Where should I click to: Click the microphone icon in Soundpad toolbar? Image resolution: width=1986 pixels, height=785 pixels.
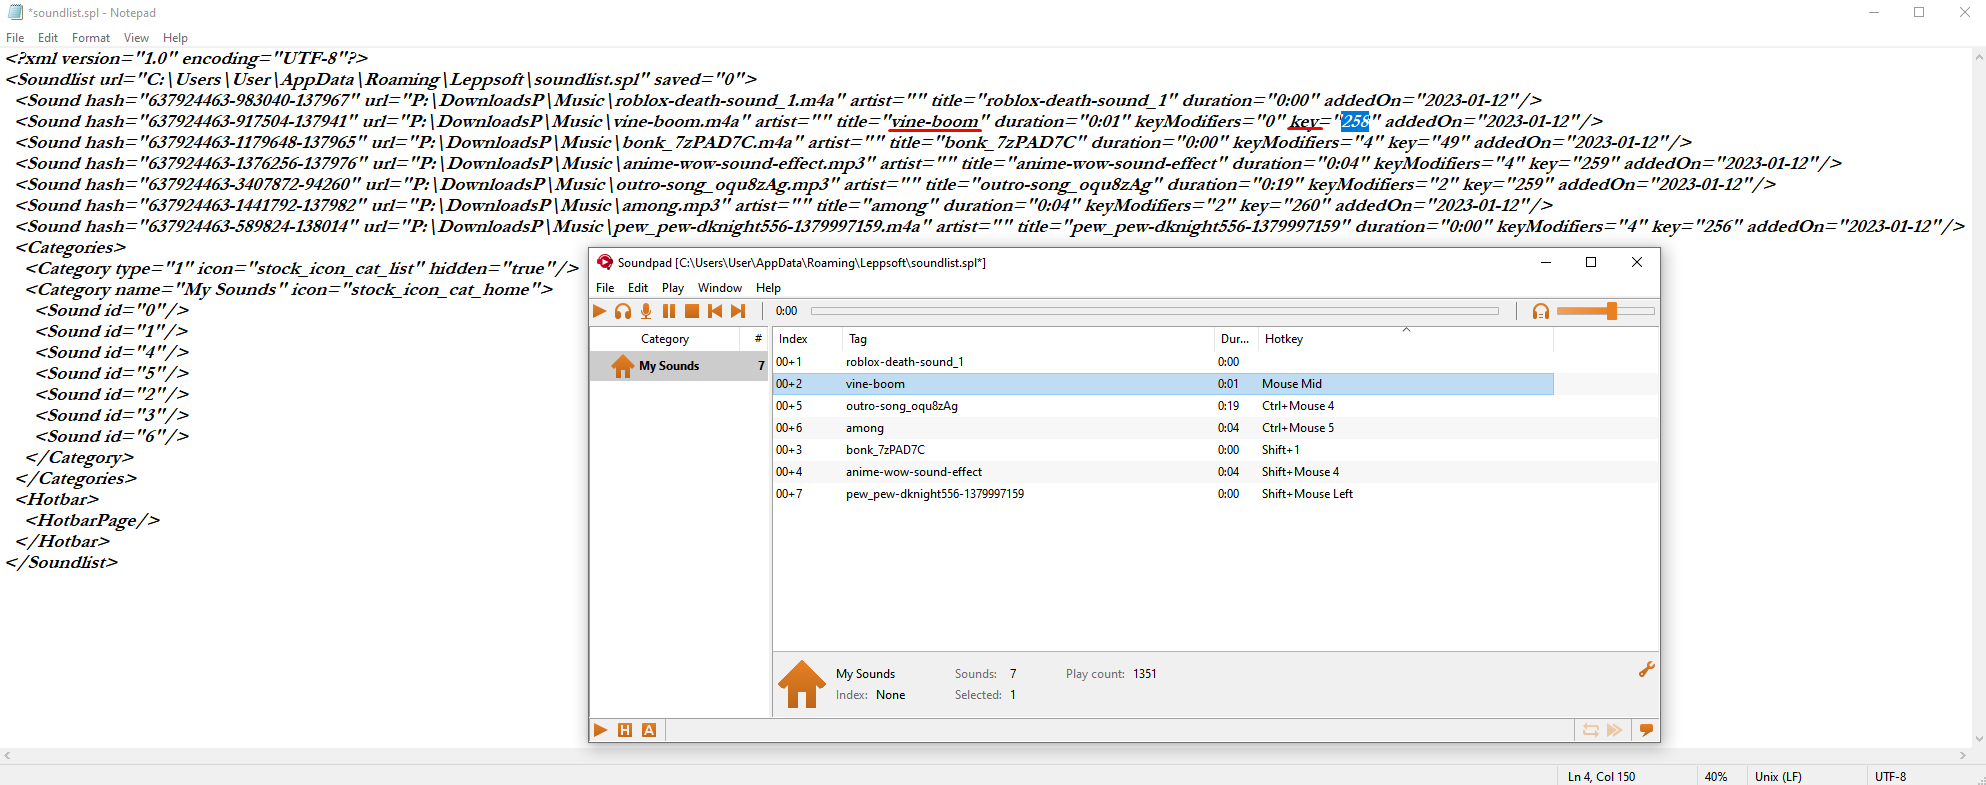click(646, 311)
